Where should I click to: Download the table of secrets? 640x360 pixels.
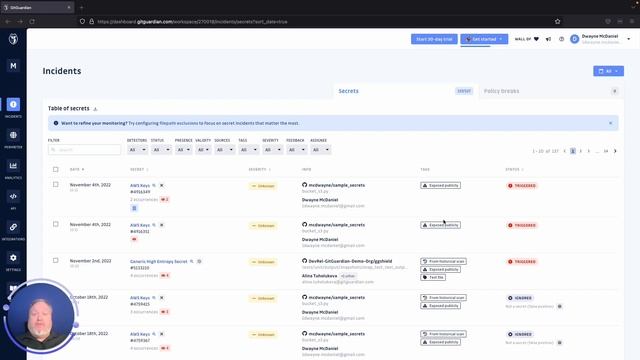point(95,109)
